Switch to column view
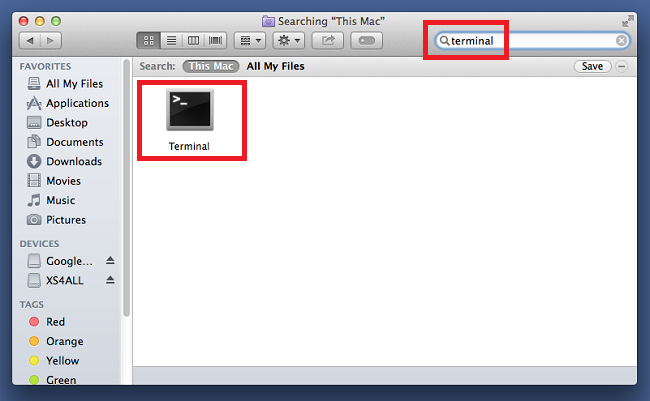Screen dimensions: 650x401 [x=192, y=41]
